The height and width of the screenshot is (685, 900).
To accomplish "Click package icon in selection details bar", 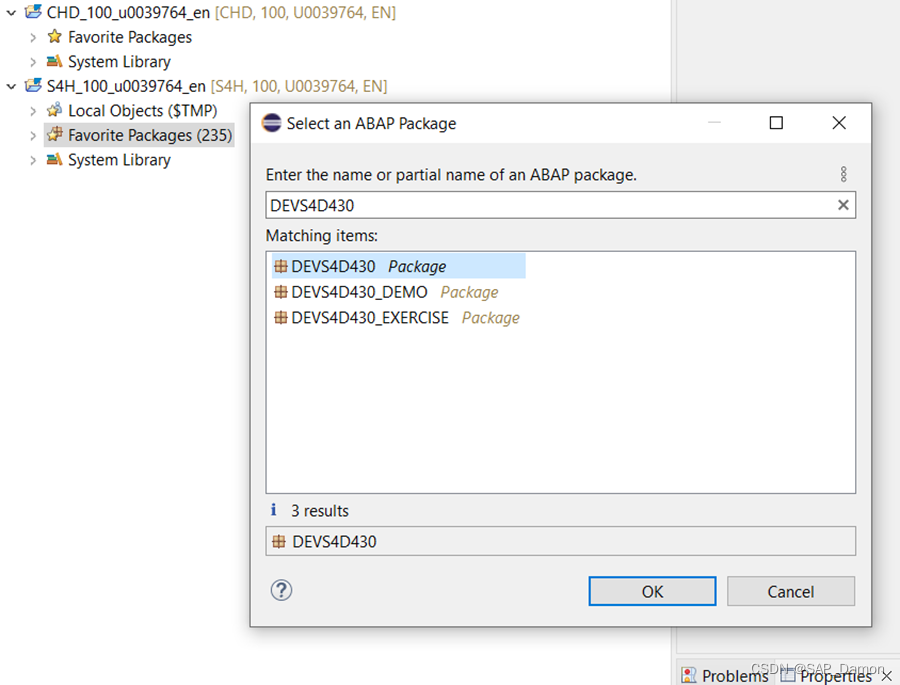I will (x=279, y=541).
